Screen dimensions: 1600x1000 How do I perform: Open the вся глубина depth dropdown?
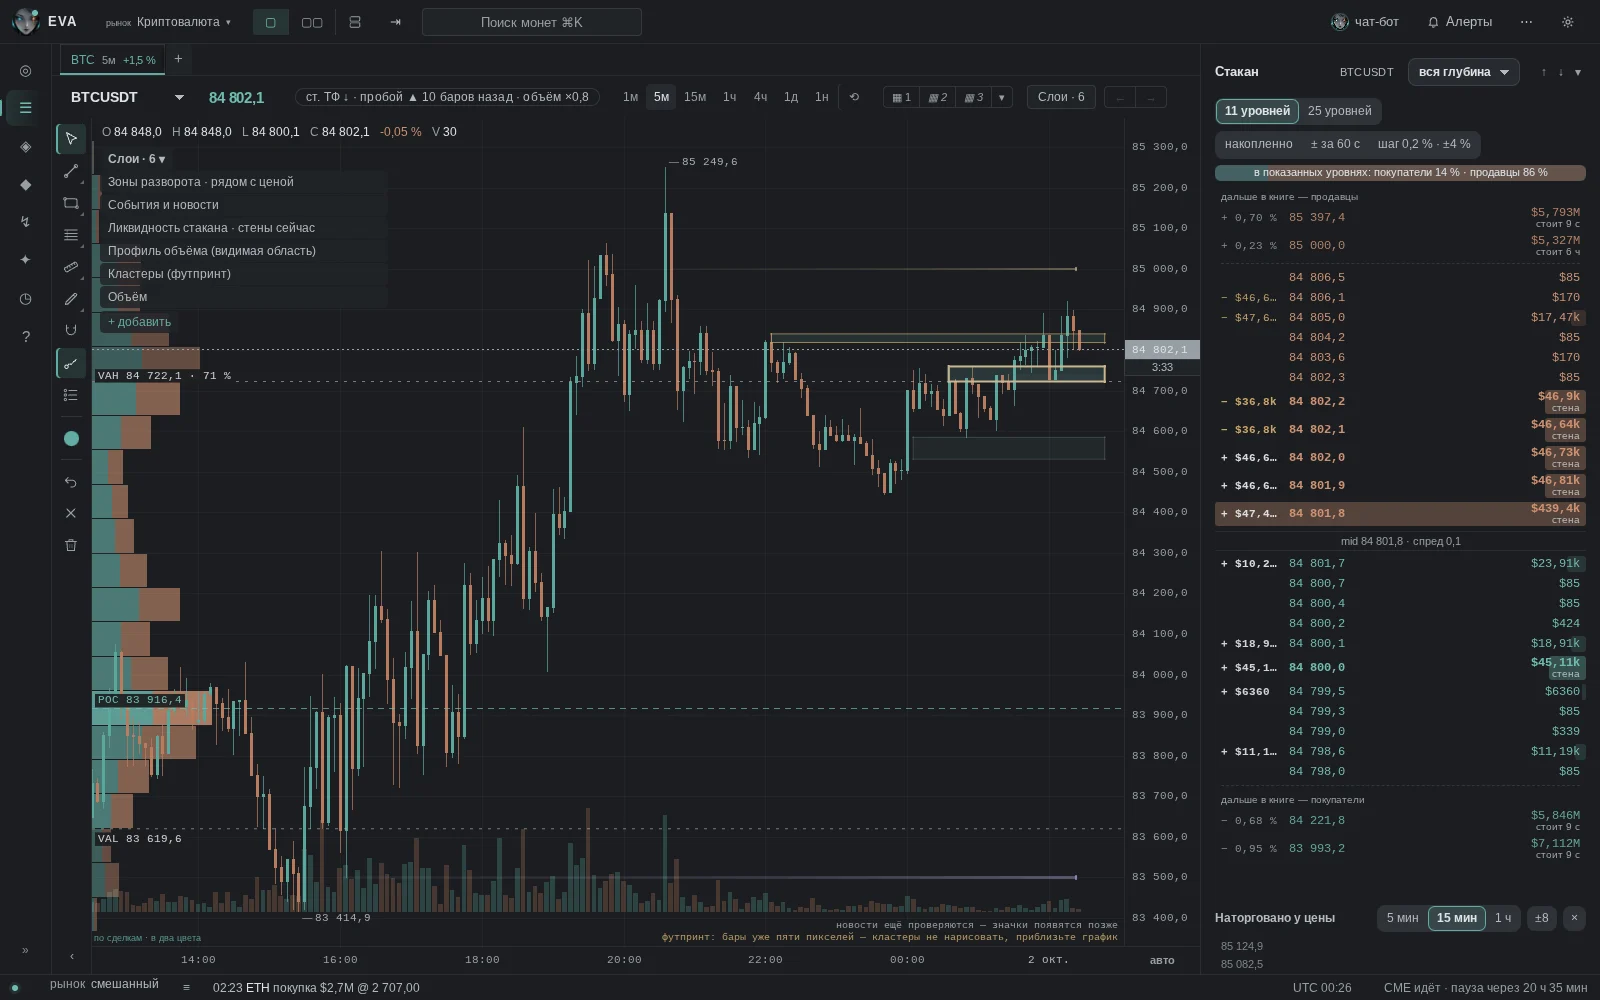tap(1463, 72)
